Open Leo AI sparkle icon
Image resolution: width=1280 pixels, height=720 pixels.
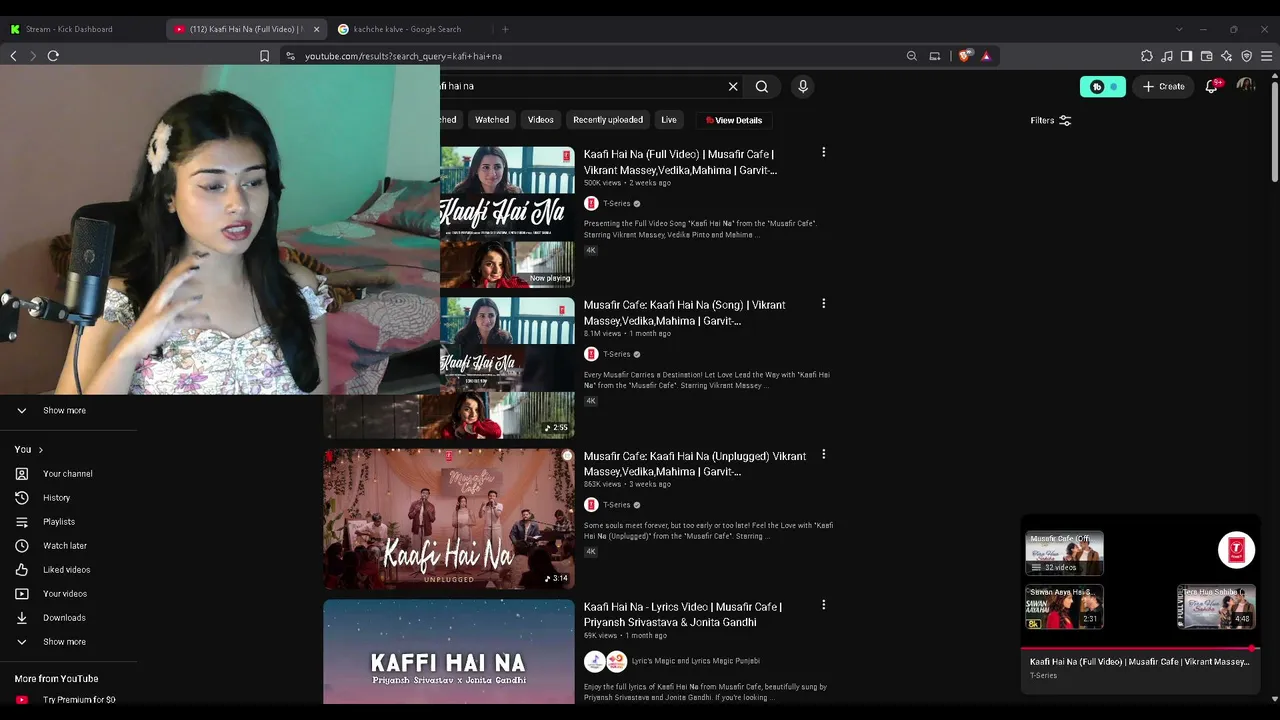click(x=1227, y=56)
